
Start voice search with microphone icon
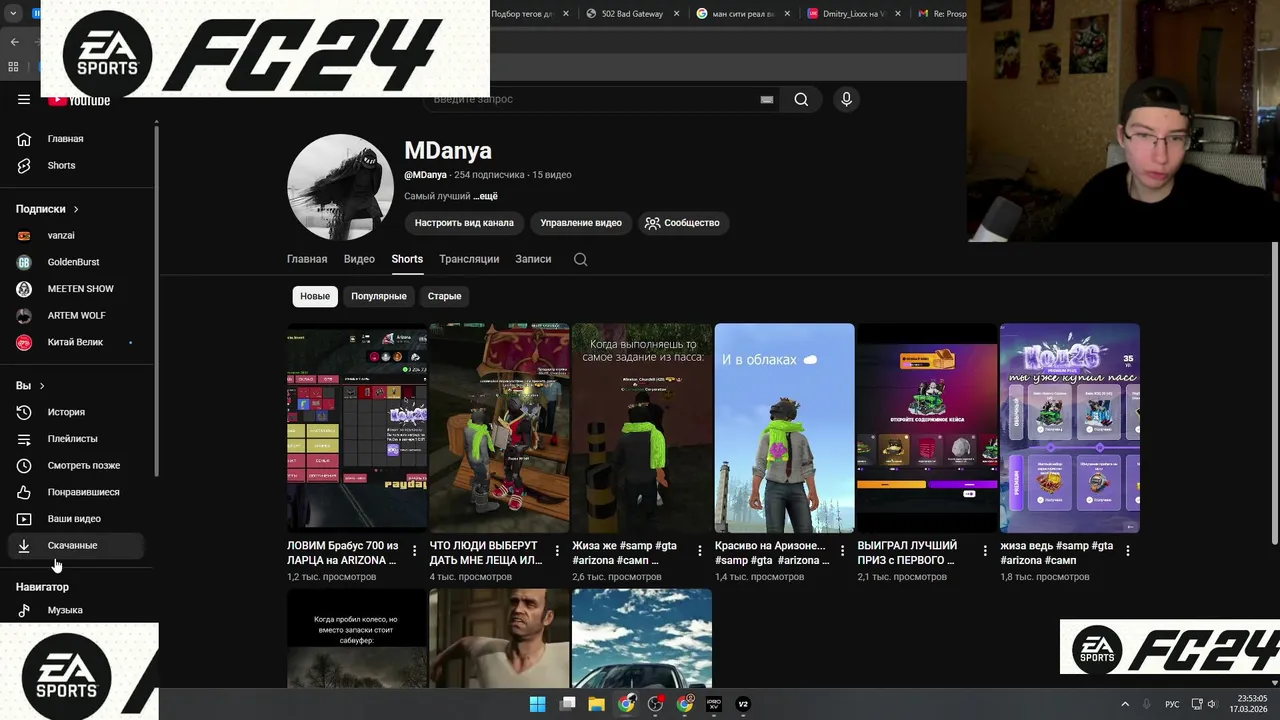(846, 99)
